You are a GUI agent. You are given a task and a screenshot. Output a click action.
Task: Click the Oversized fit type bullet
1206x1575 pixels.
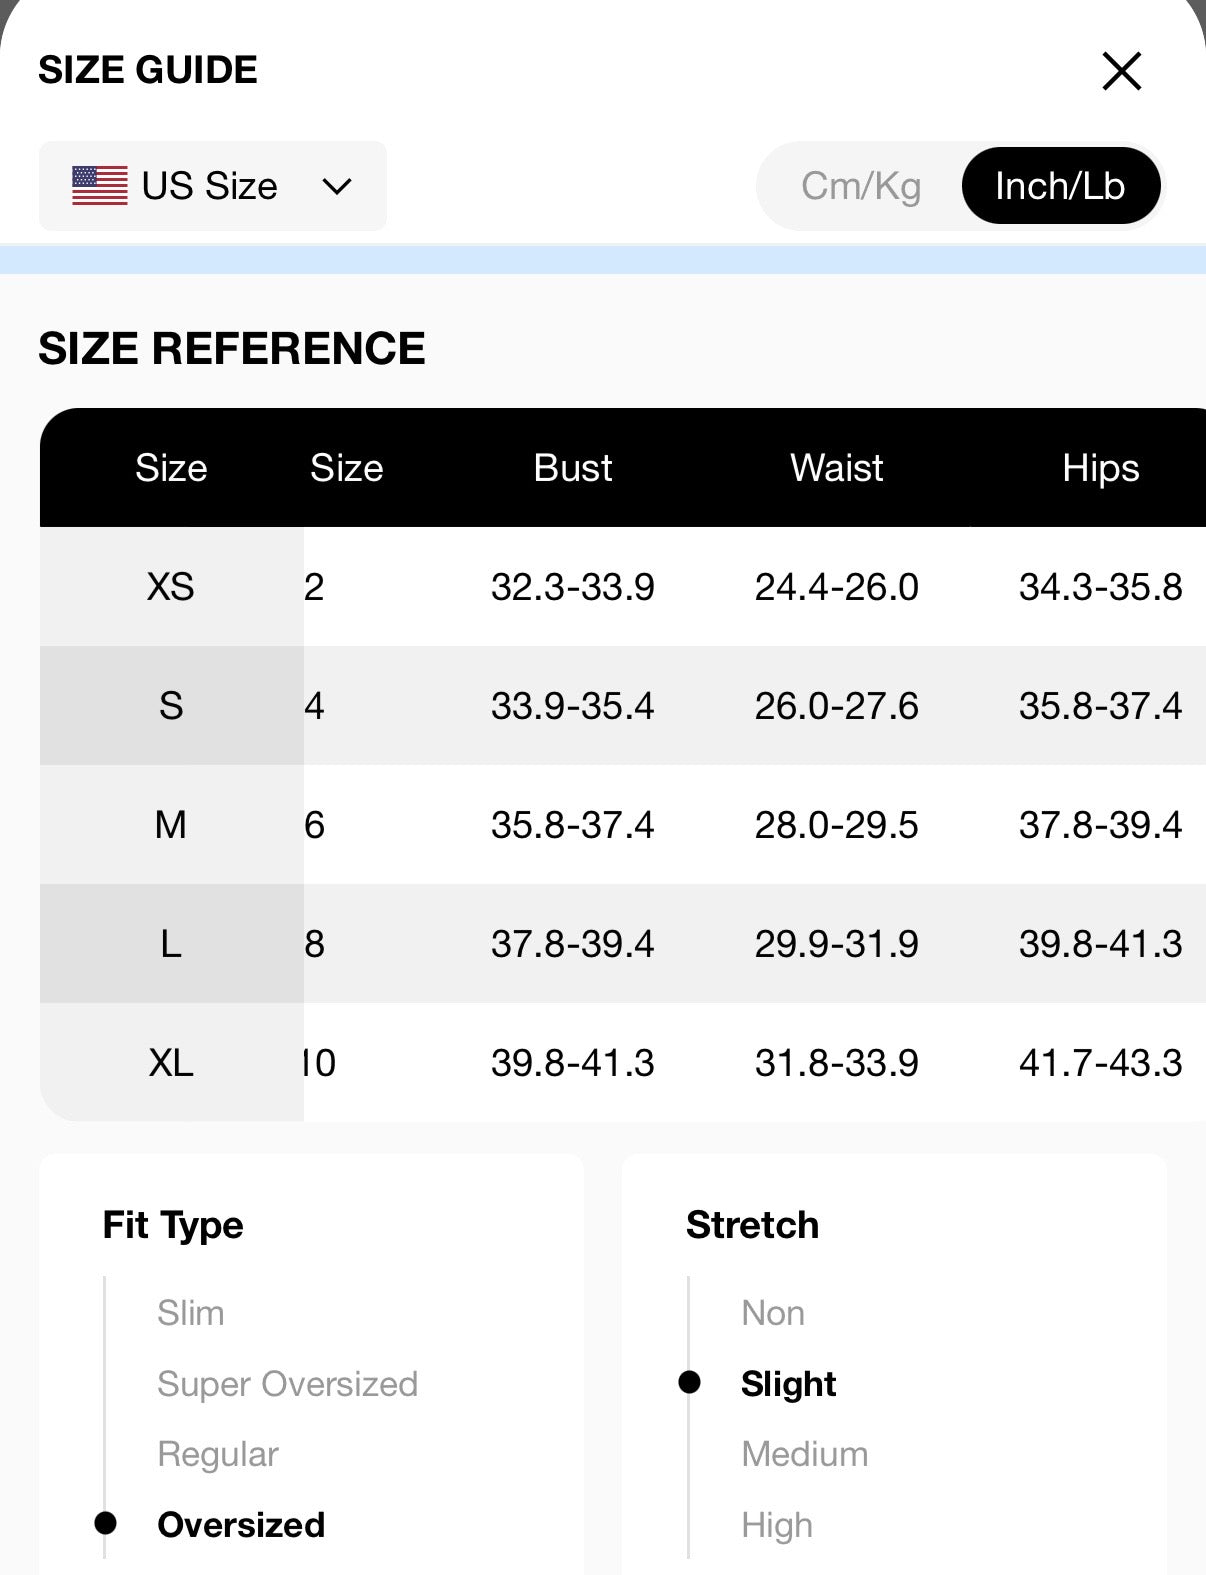point(105,1523)
